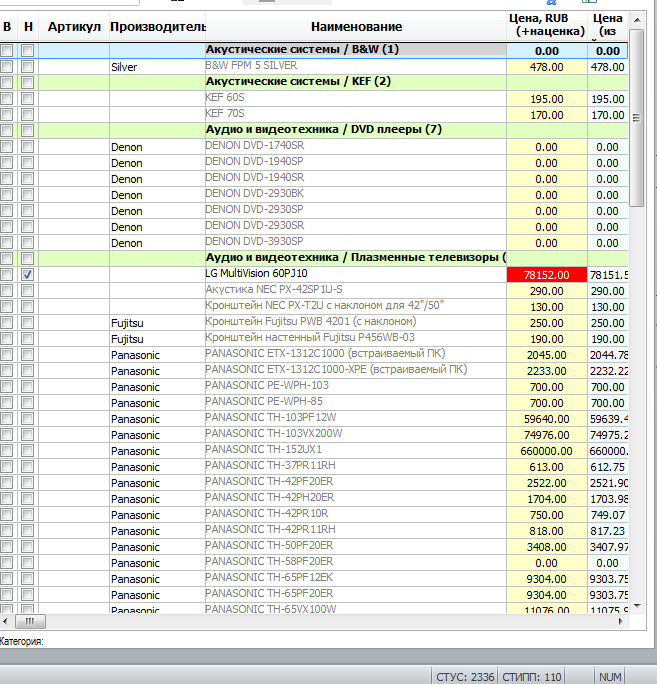Click the horizontal scrollbar thumb
Screen dimensions: 657x684
point(30,621)
